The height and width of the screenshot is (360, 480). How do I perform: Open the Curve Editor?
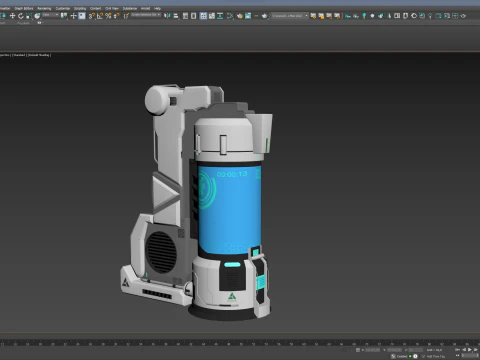tap(212, 16)
